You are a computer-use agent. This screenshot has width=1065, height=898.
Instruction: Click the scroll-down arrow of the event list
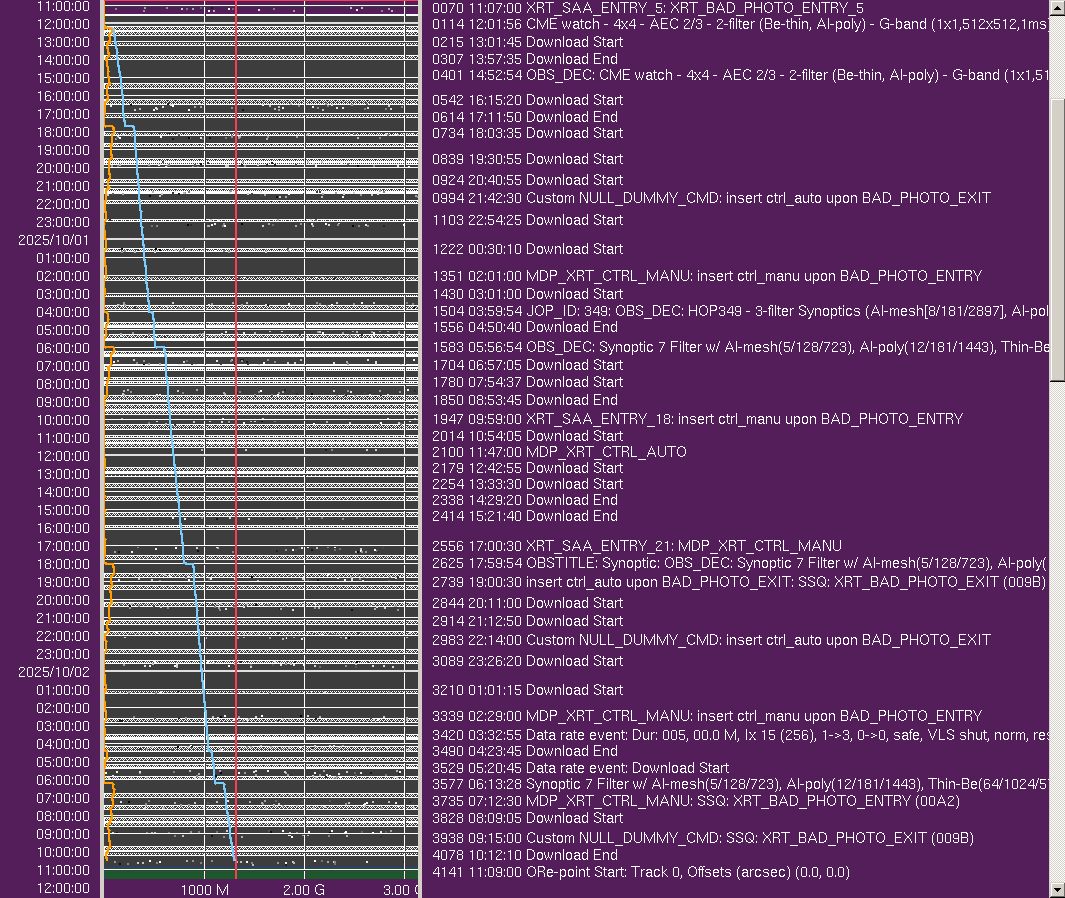(1057, 889)
